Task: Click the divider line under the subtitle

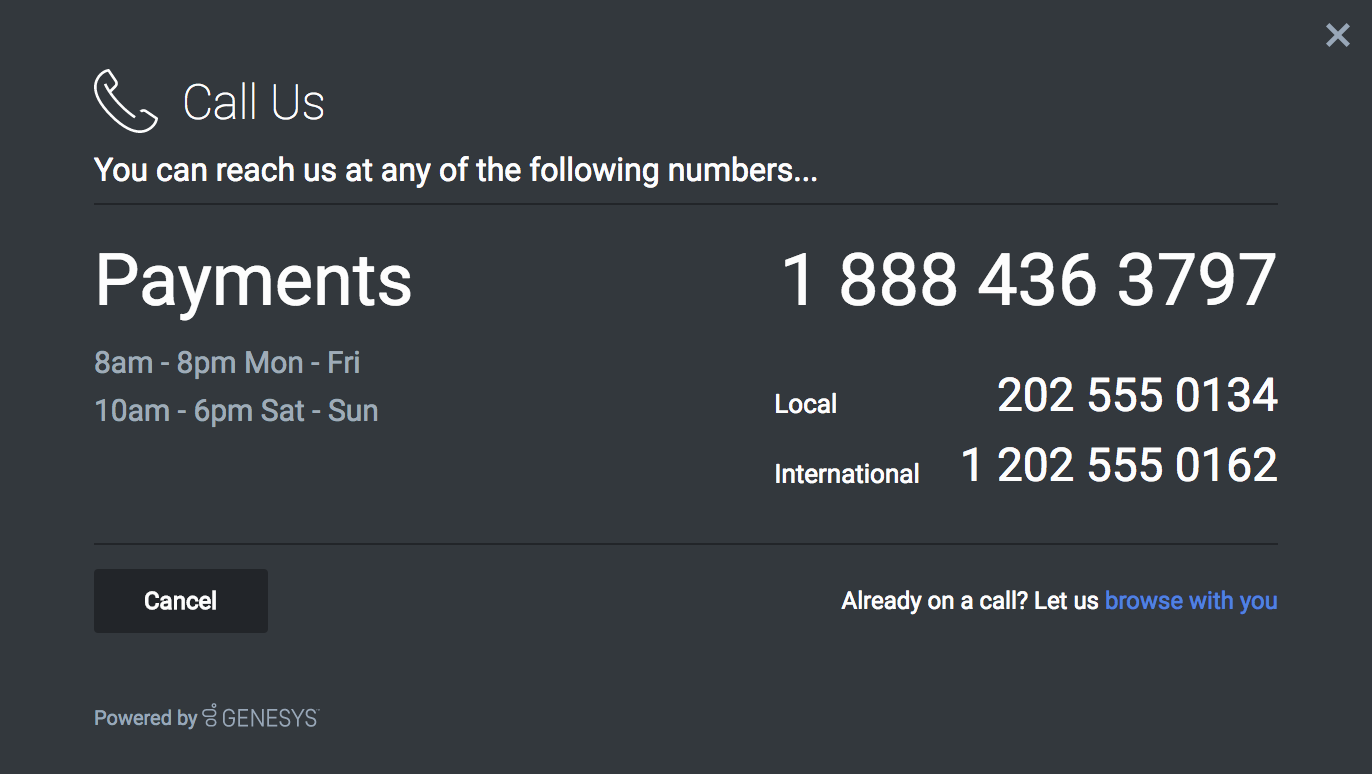Action: [x=686, y=204]
